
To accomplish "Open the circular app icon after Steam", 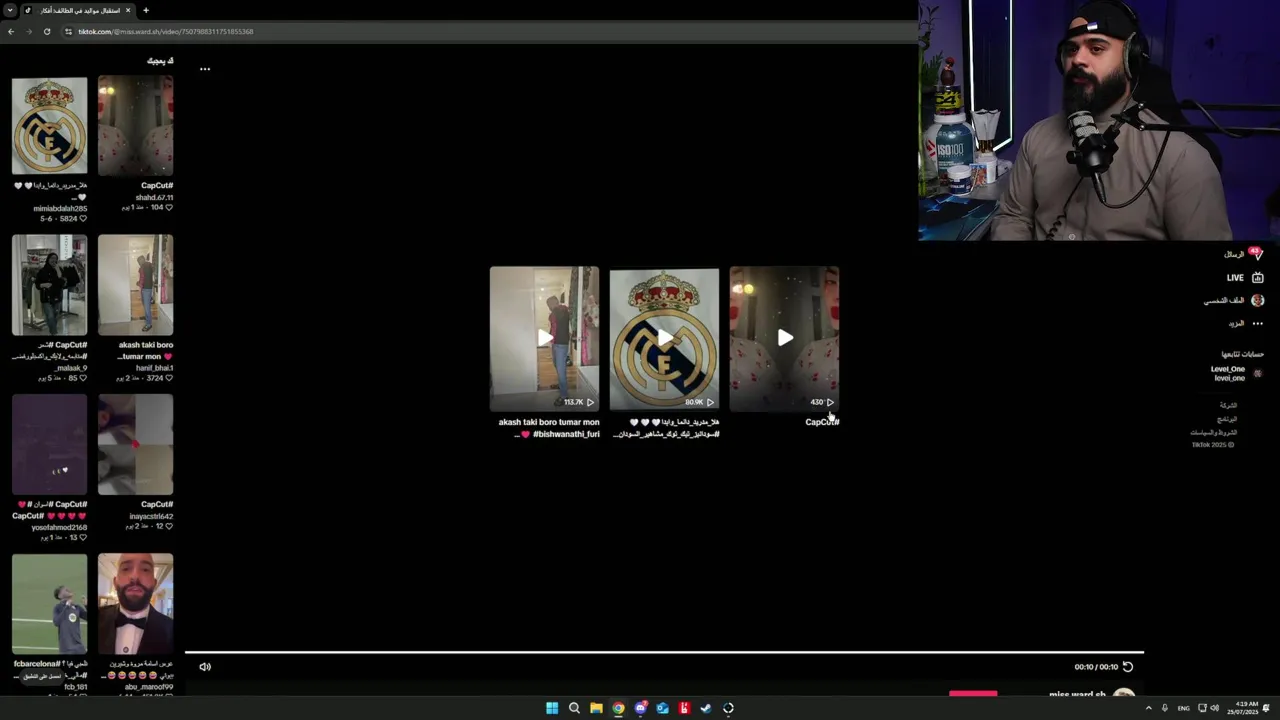I will pos(728,708).
